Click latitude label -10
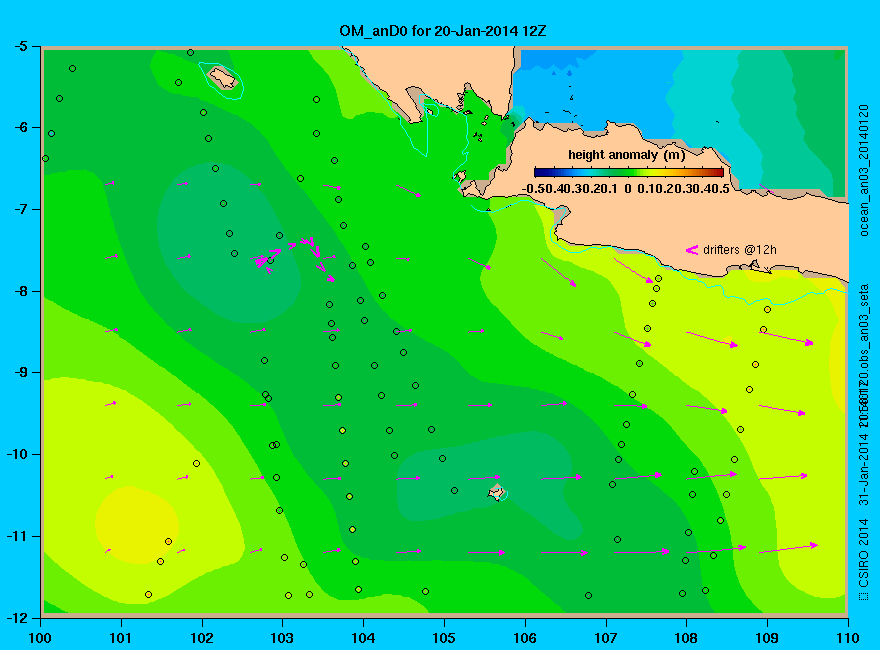This screenshot has height=650, width=880. (x=16, y=454)
